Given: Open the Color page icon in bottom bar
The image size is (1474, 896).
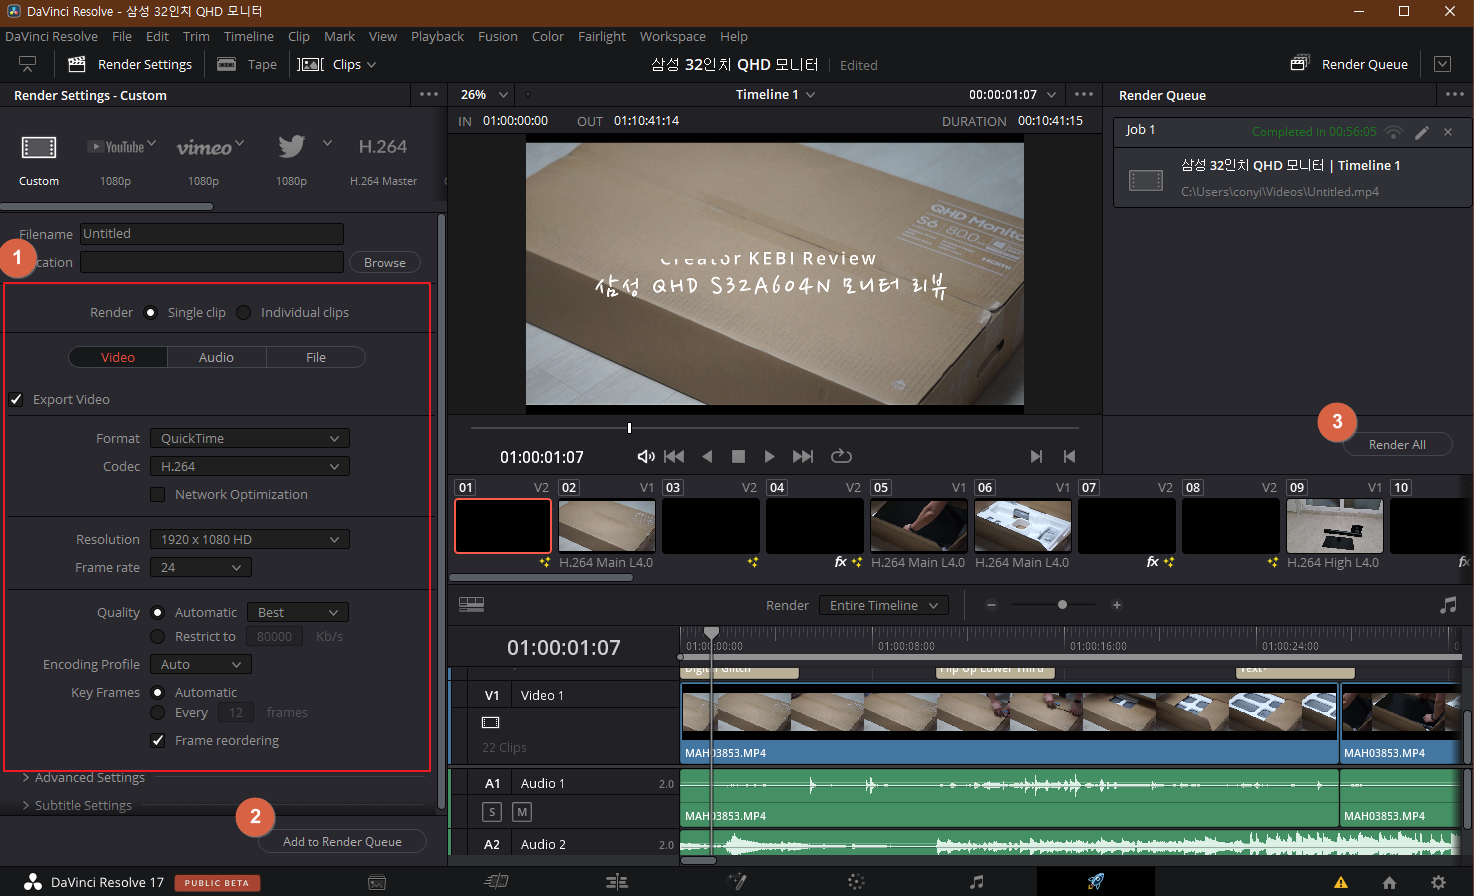Looking at the screenshot, I should [856, 882].
